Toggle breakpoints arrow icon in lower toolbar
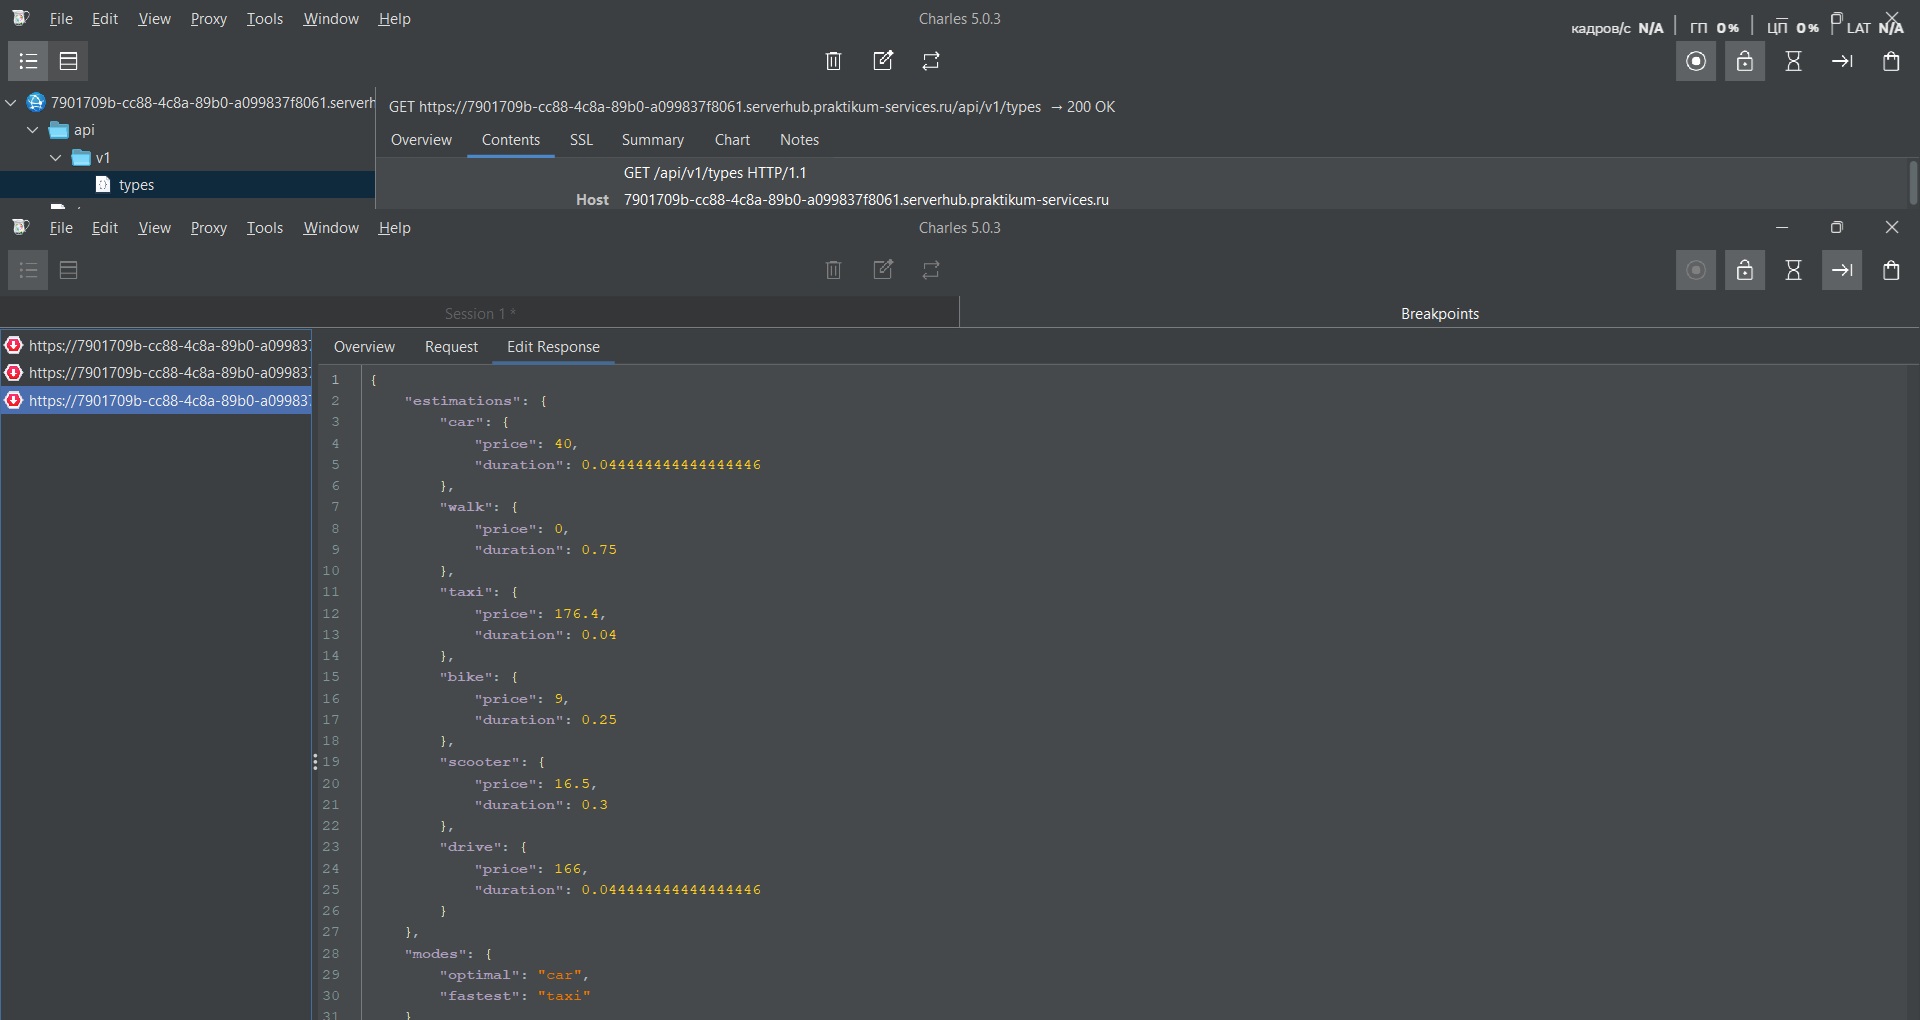The width and height of the screenshot is (1920, 1020). pyautogui.click(x=1842, y=270)
